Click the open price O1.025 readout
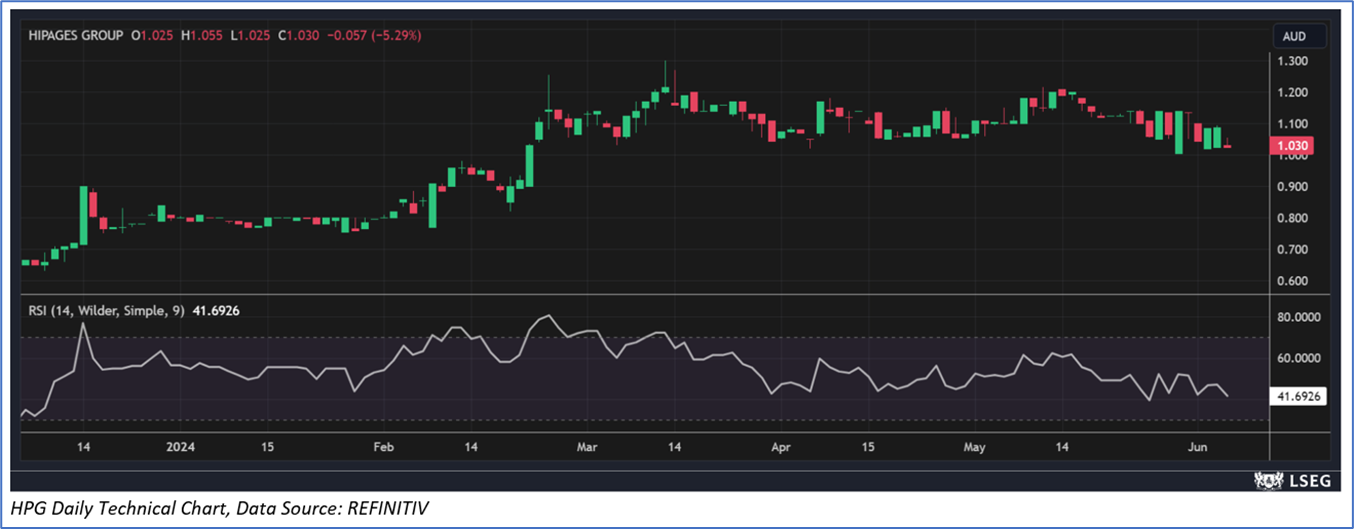 tap(150, 35)
